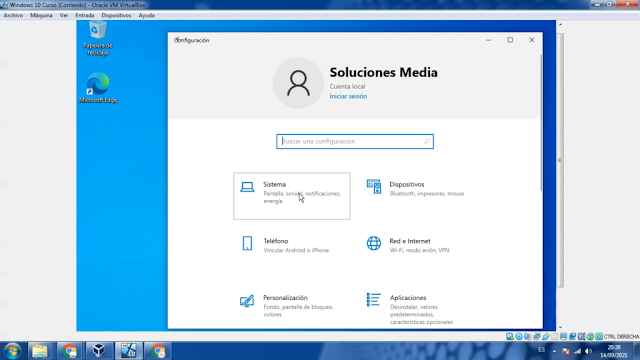This screenshot has height=360, width=640.
Task: Click "Wi-Fi, modo avión, VPN" description
Action: coord(419,250)
